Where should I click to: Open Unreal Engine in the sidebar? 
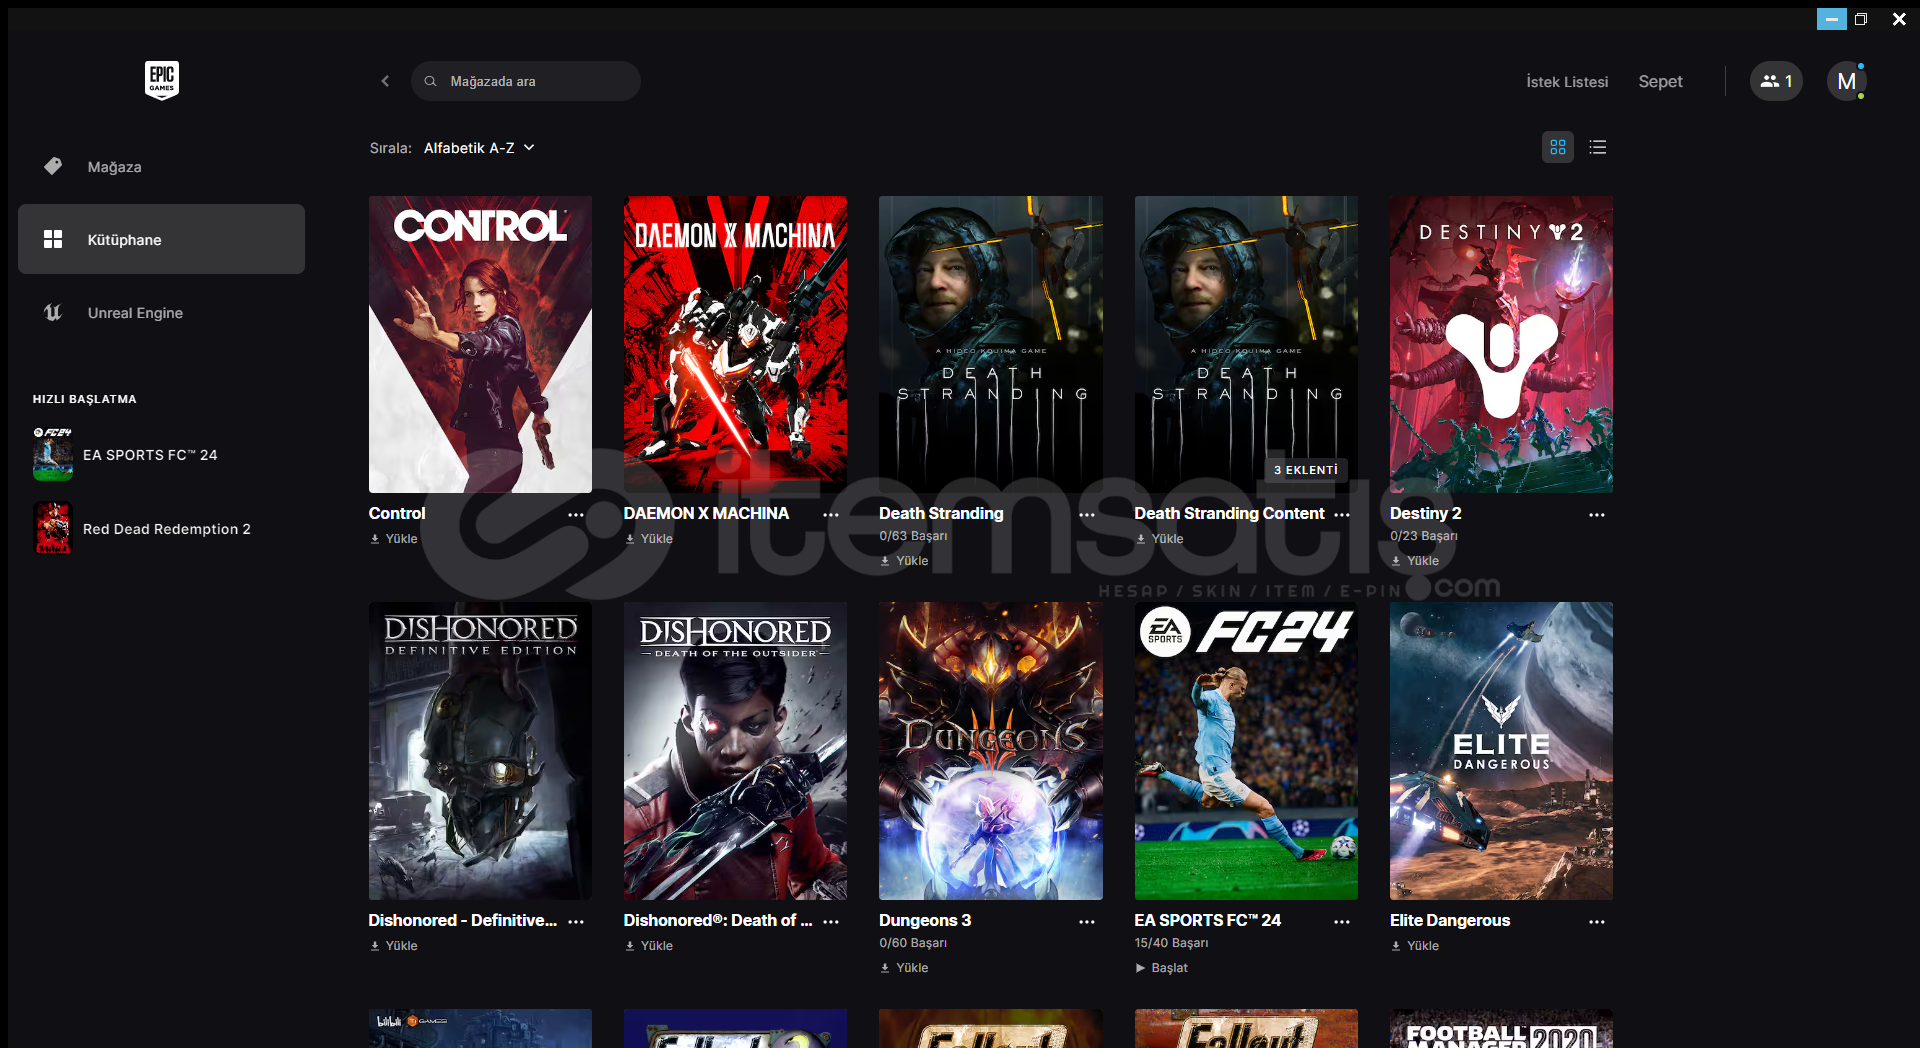point(162,313)
